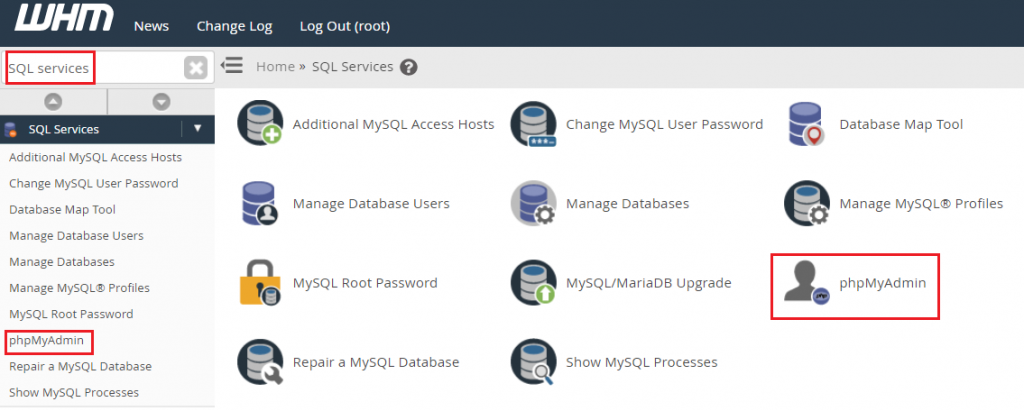Open the Change Log menu item

234,26
